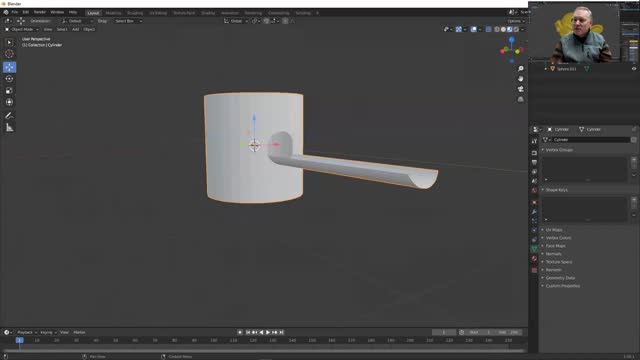Expand the Geometry Data panel
640x360 pixels.
click(560, 278)
